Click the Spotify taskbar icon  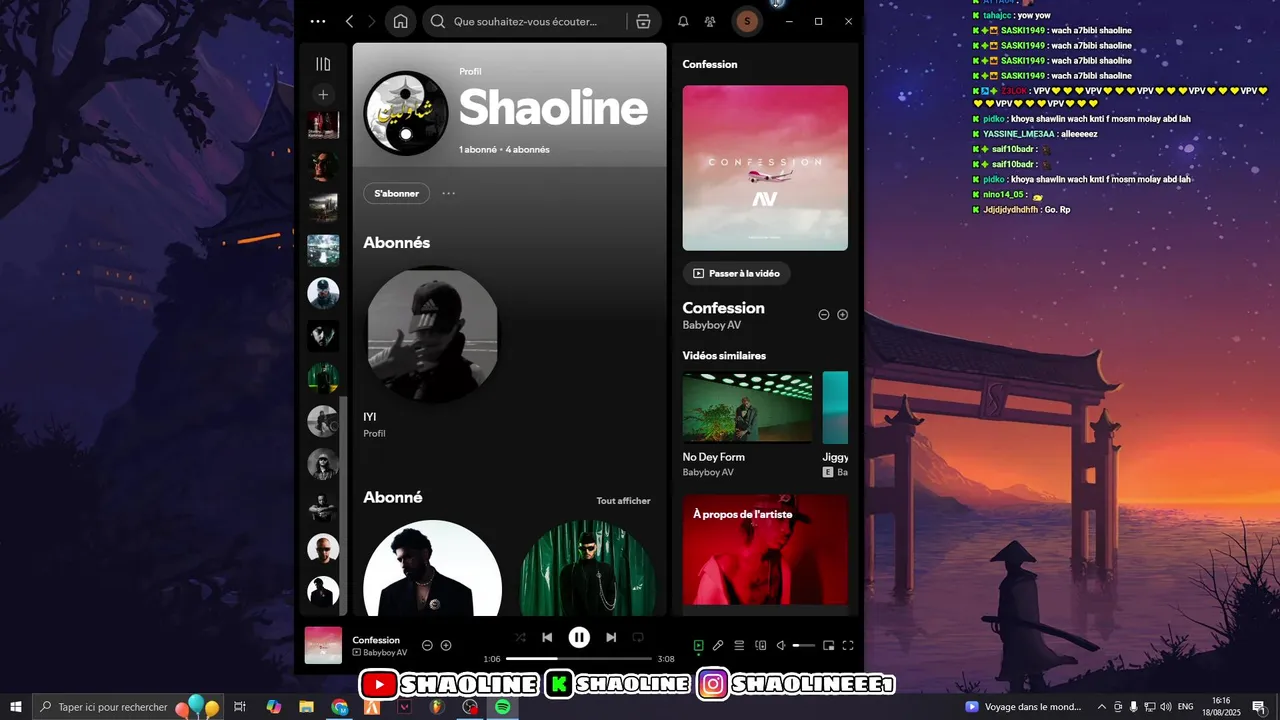503,707
